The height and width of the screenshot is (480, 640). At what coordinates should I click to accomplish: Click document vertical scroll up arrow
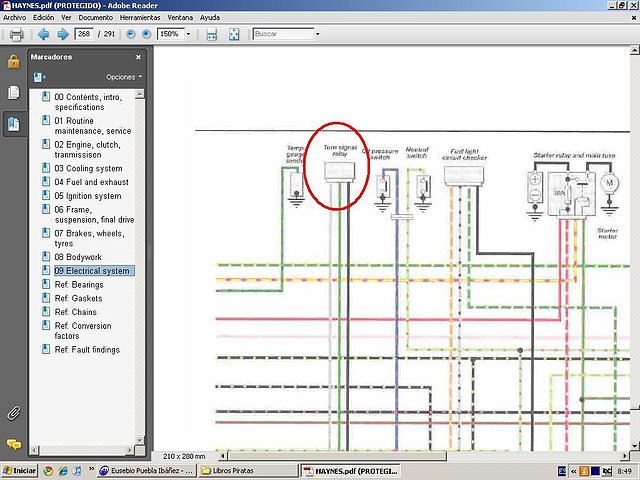coord(635,51)
